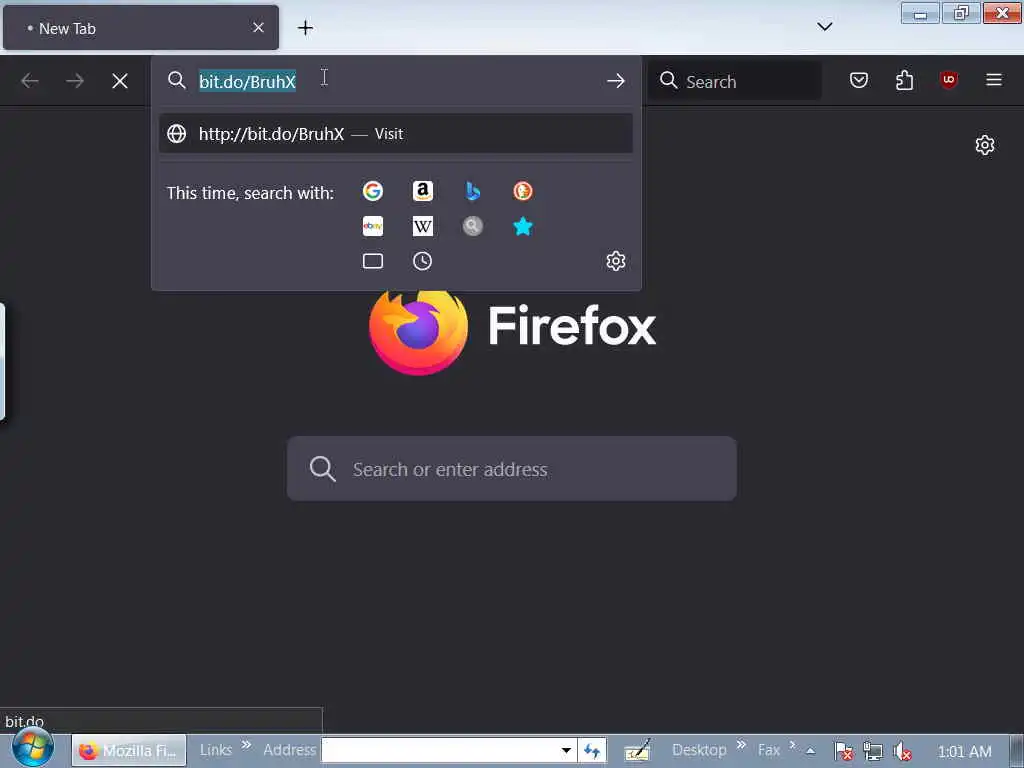Open the network tray icon
Viewport: 1024px width, 768px height.
873,752
